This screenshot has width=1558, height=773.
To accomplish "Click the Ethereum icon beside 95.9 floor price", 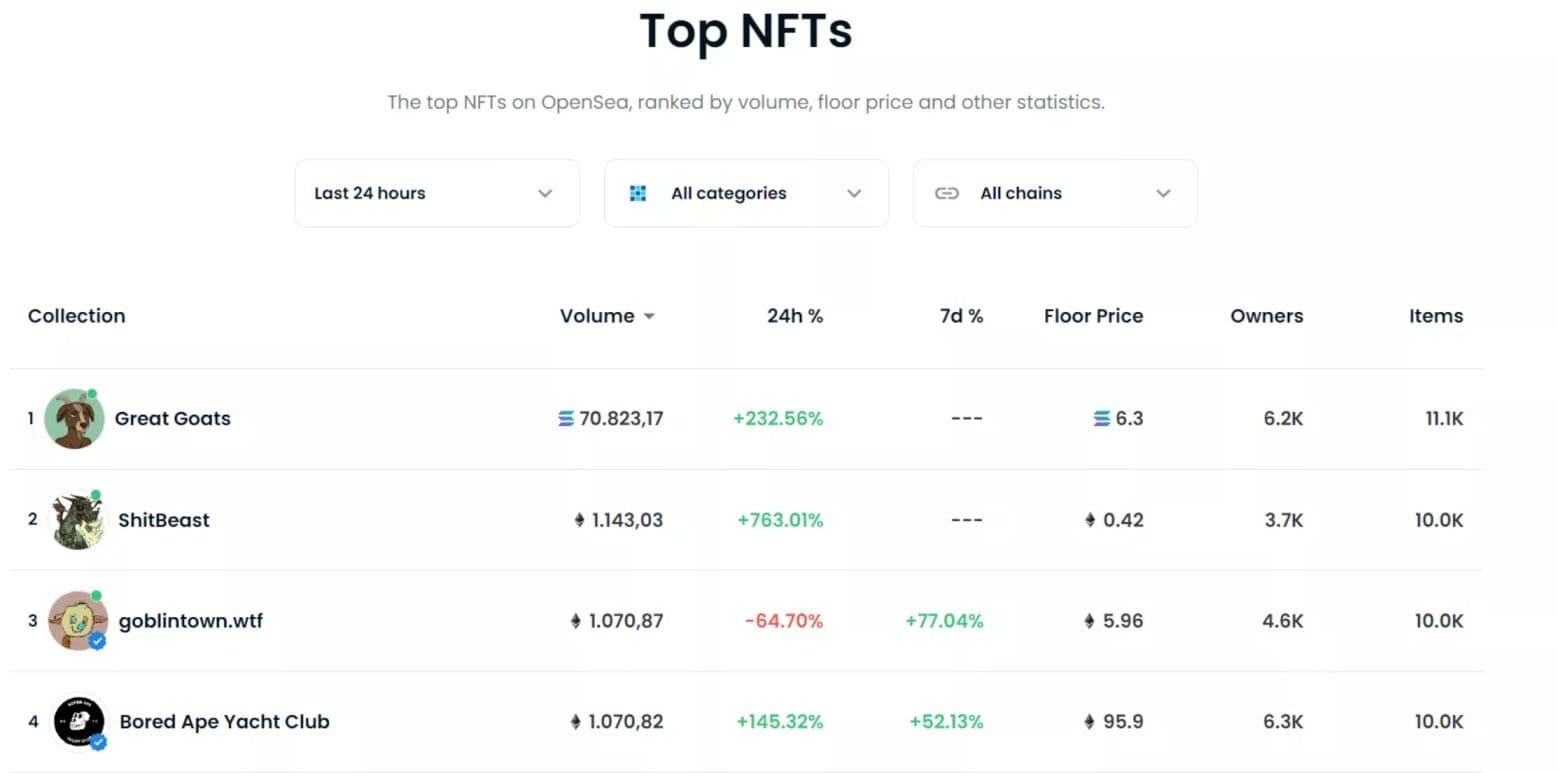I will click(x=1089, y=722).
